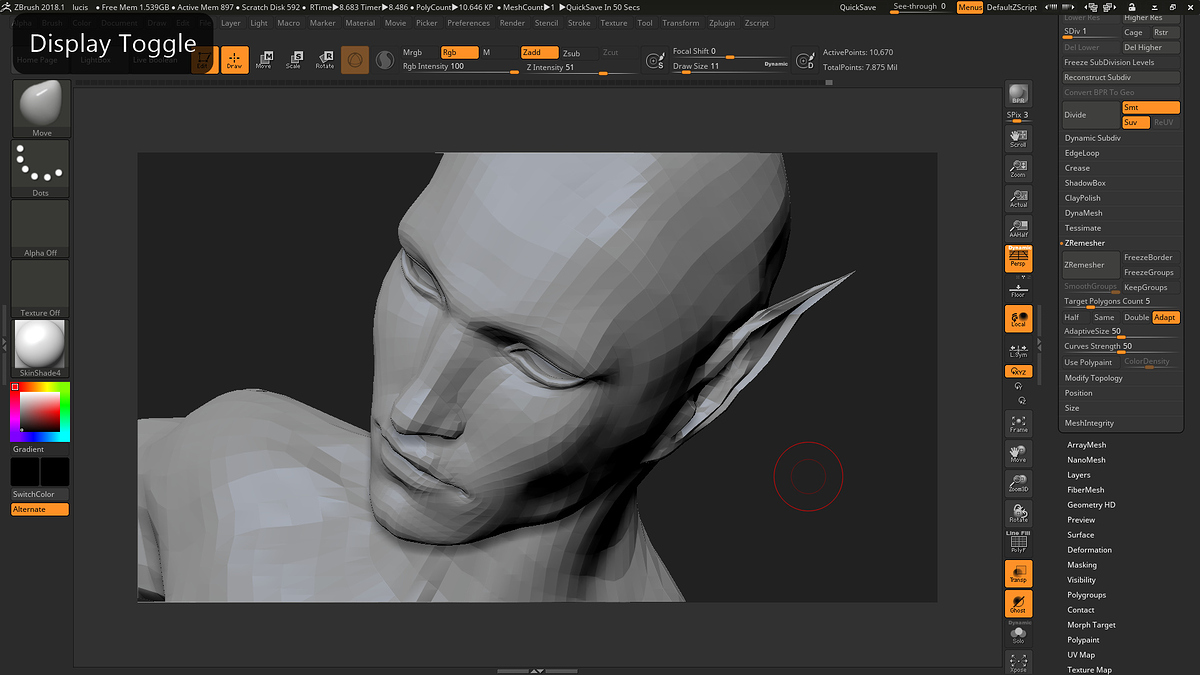Click the Zoom canvas icon
This screenshot has height=675, width=1200.
tap(1018, 168)
